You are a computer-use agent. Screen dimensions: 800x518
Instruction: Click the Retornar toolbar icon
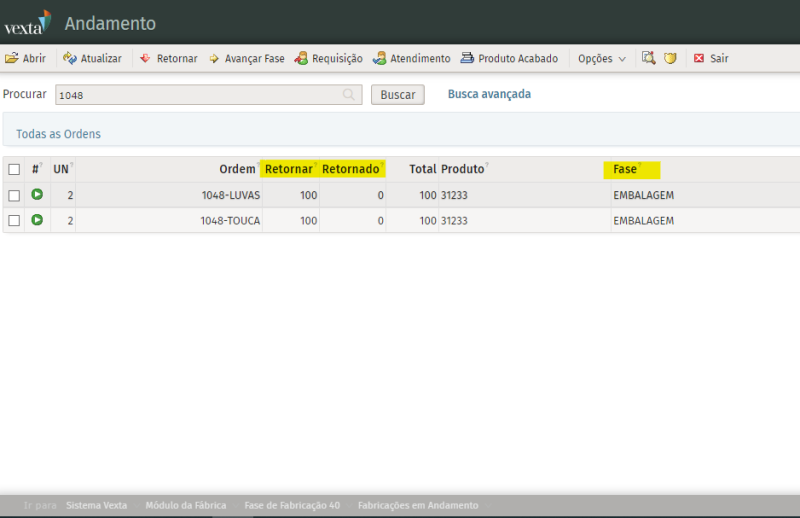146,59
